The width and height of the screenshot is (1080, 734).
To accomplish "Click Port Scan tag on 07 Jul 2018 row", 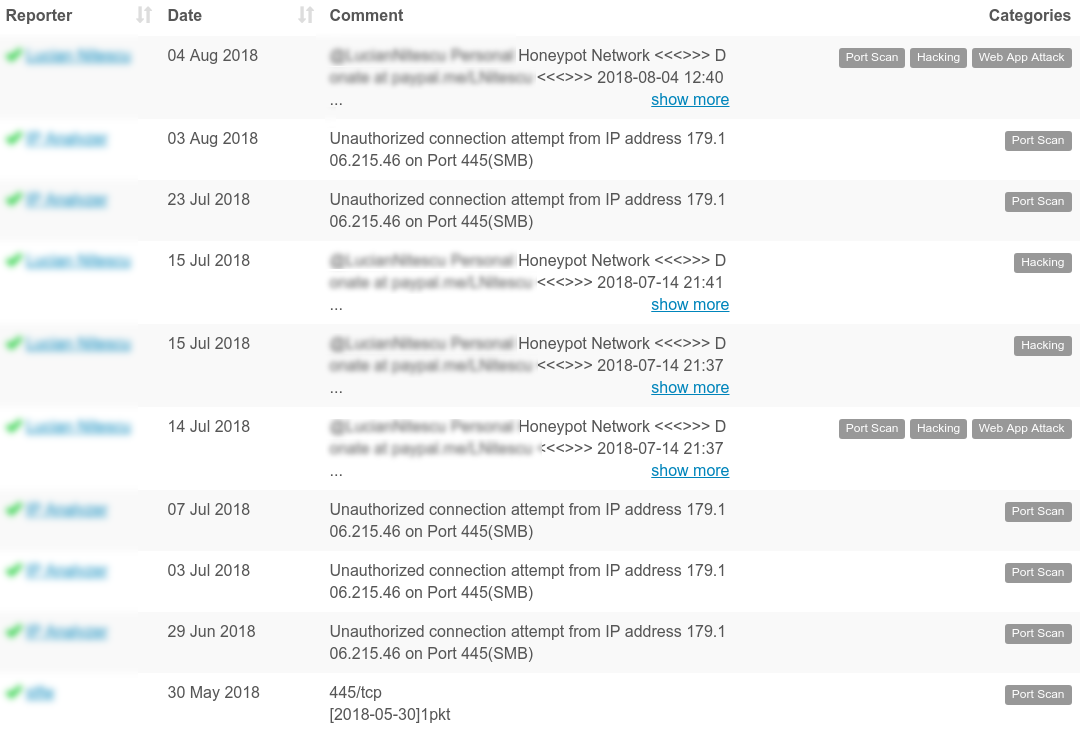I will pos(1038,512).
